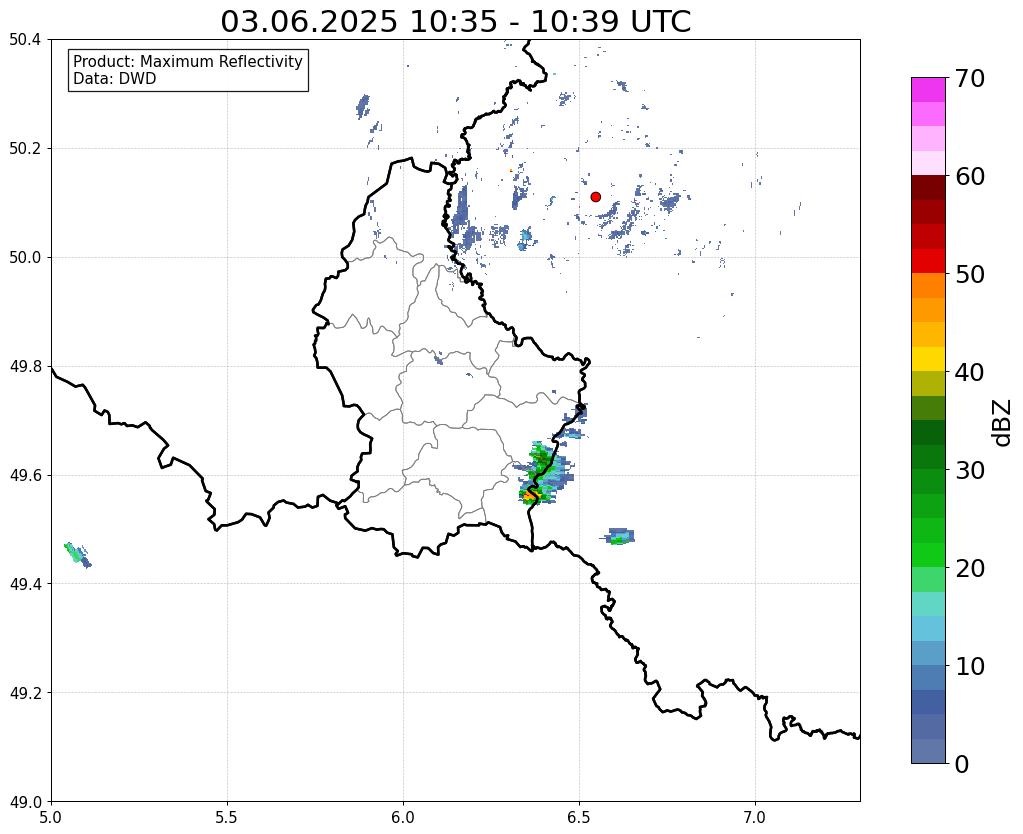
Task: Click the bright green colorbar swatch just above 20
Action: [928, 555]
